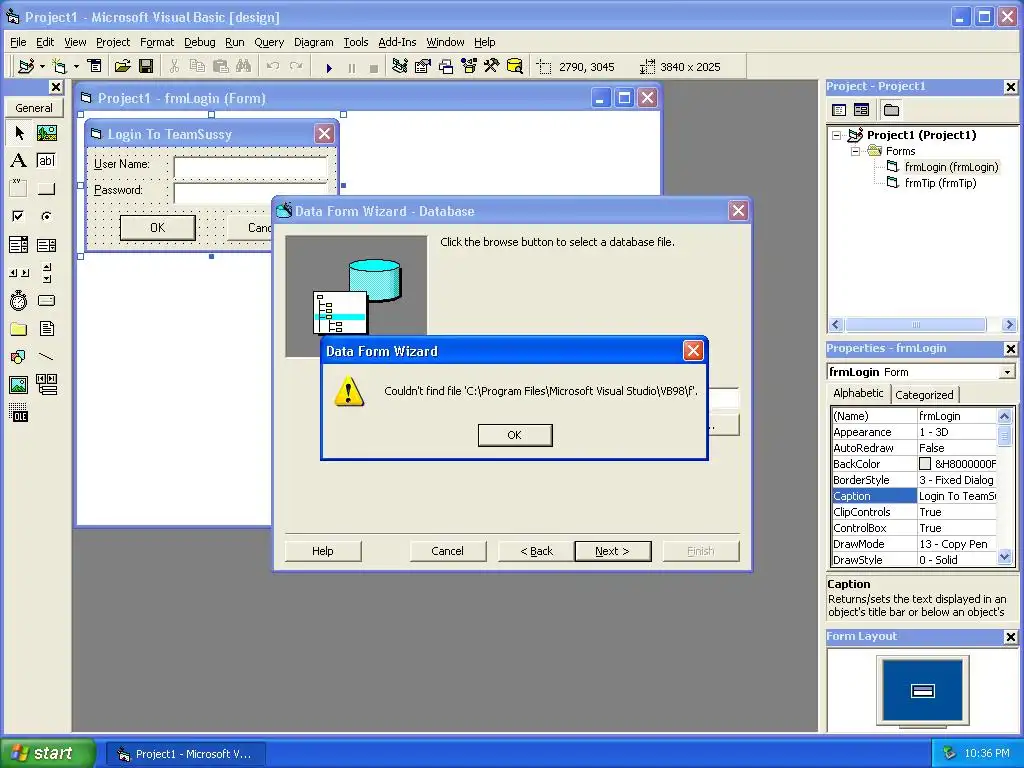
Task: Select the PictureBox control tool
Action: click(46, 133)
